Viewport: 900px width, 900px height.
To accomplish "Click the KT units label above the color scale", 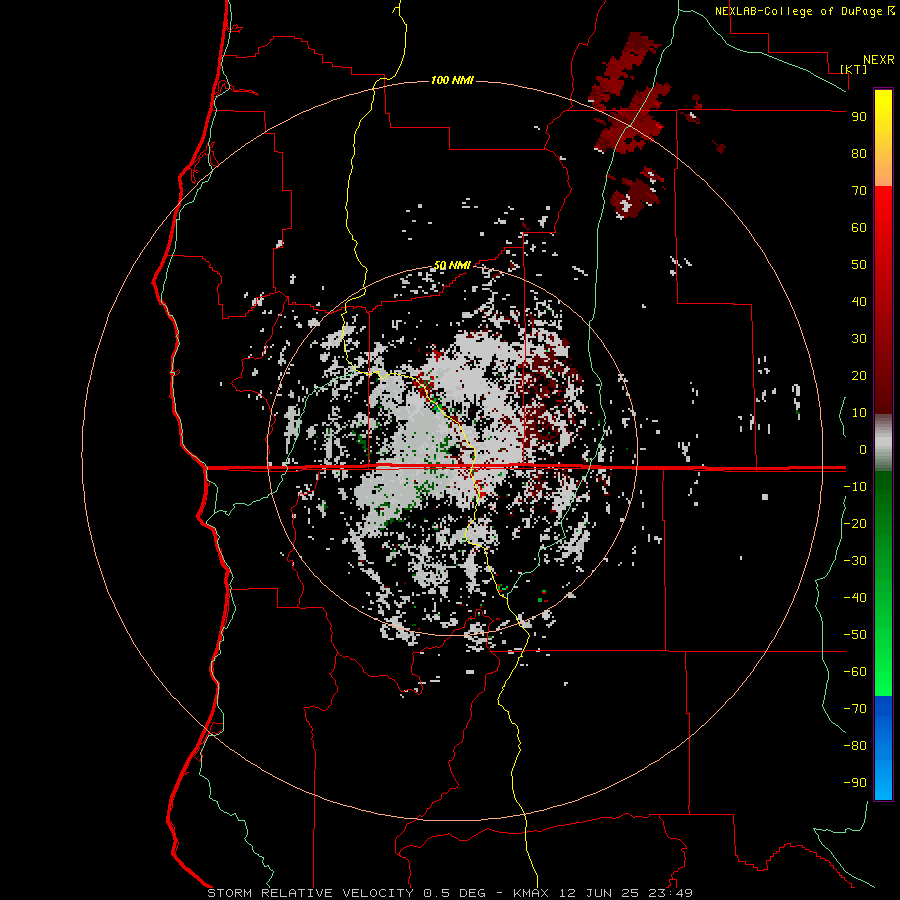I will click(x=854, y=69).
